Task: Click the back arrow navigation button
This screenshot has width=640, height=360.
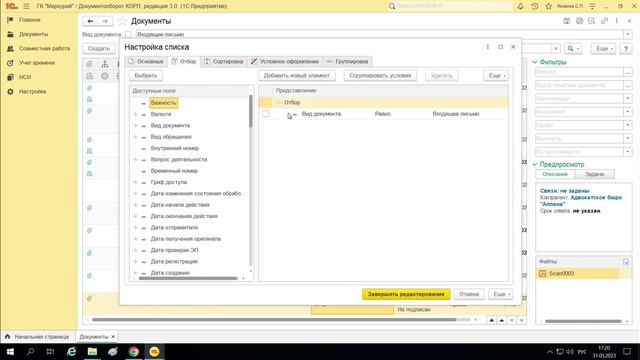Action: tap(90, 21)
